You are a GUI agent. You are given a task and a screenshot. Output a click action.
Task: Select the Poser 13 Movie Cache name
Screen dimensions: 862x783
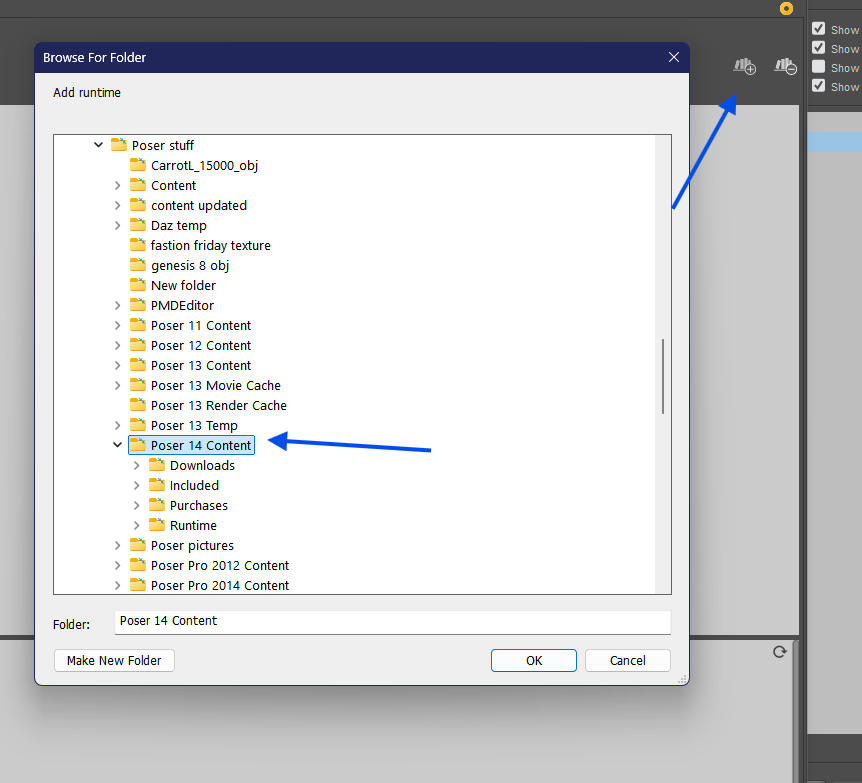point(216,385)
